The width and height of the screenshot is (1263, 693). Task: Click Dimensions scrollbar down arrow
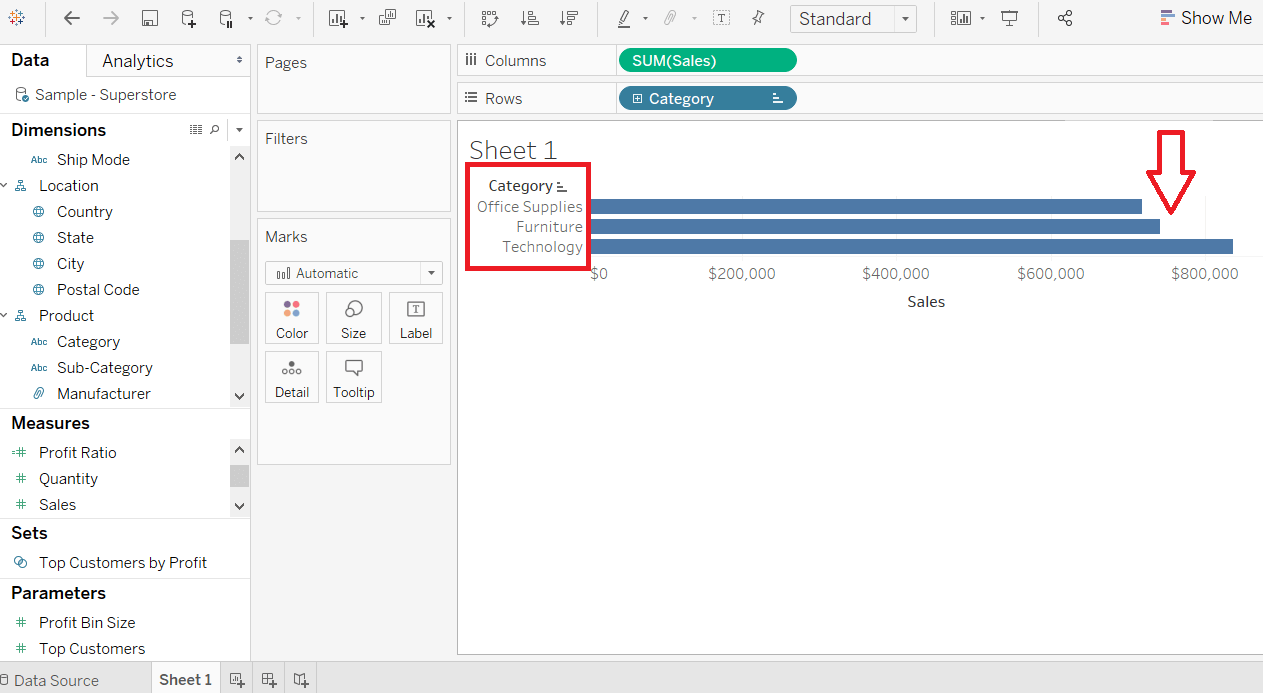click(239, 396)
